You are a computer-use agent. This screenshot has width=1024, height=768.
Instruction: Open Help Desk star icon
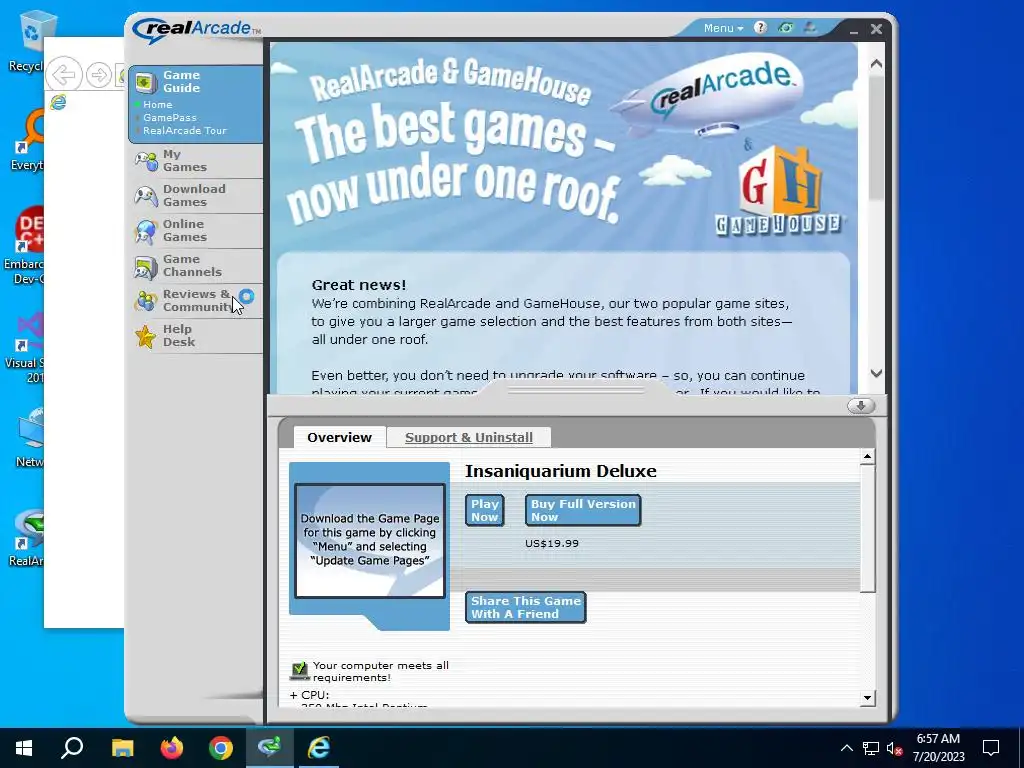[x=146, y=336]
